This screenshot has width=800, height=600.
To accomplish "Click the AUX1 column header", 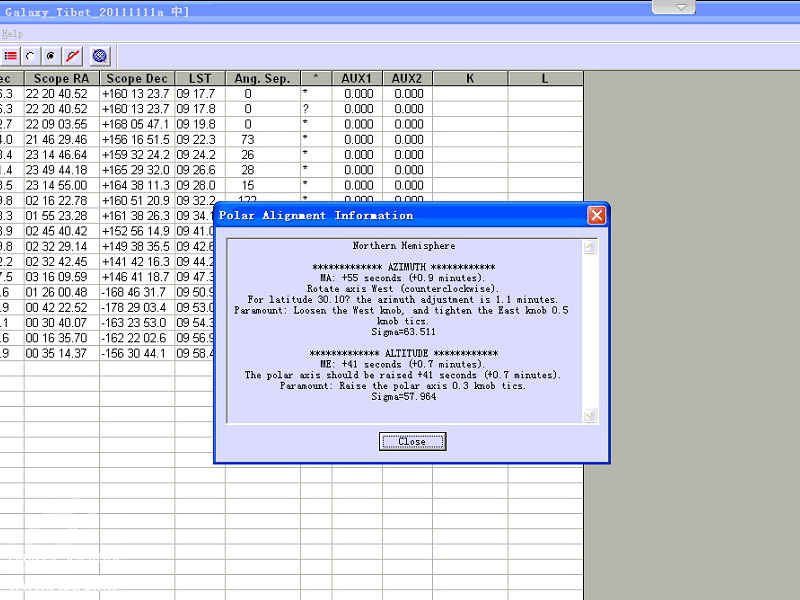I will click(x=357, y=78).
